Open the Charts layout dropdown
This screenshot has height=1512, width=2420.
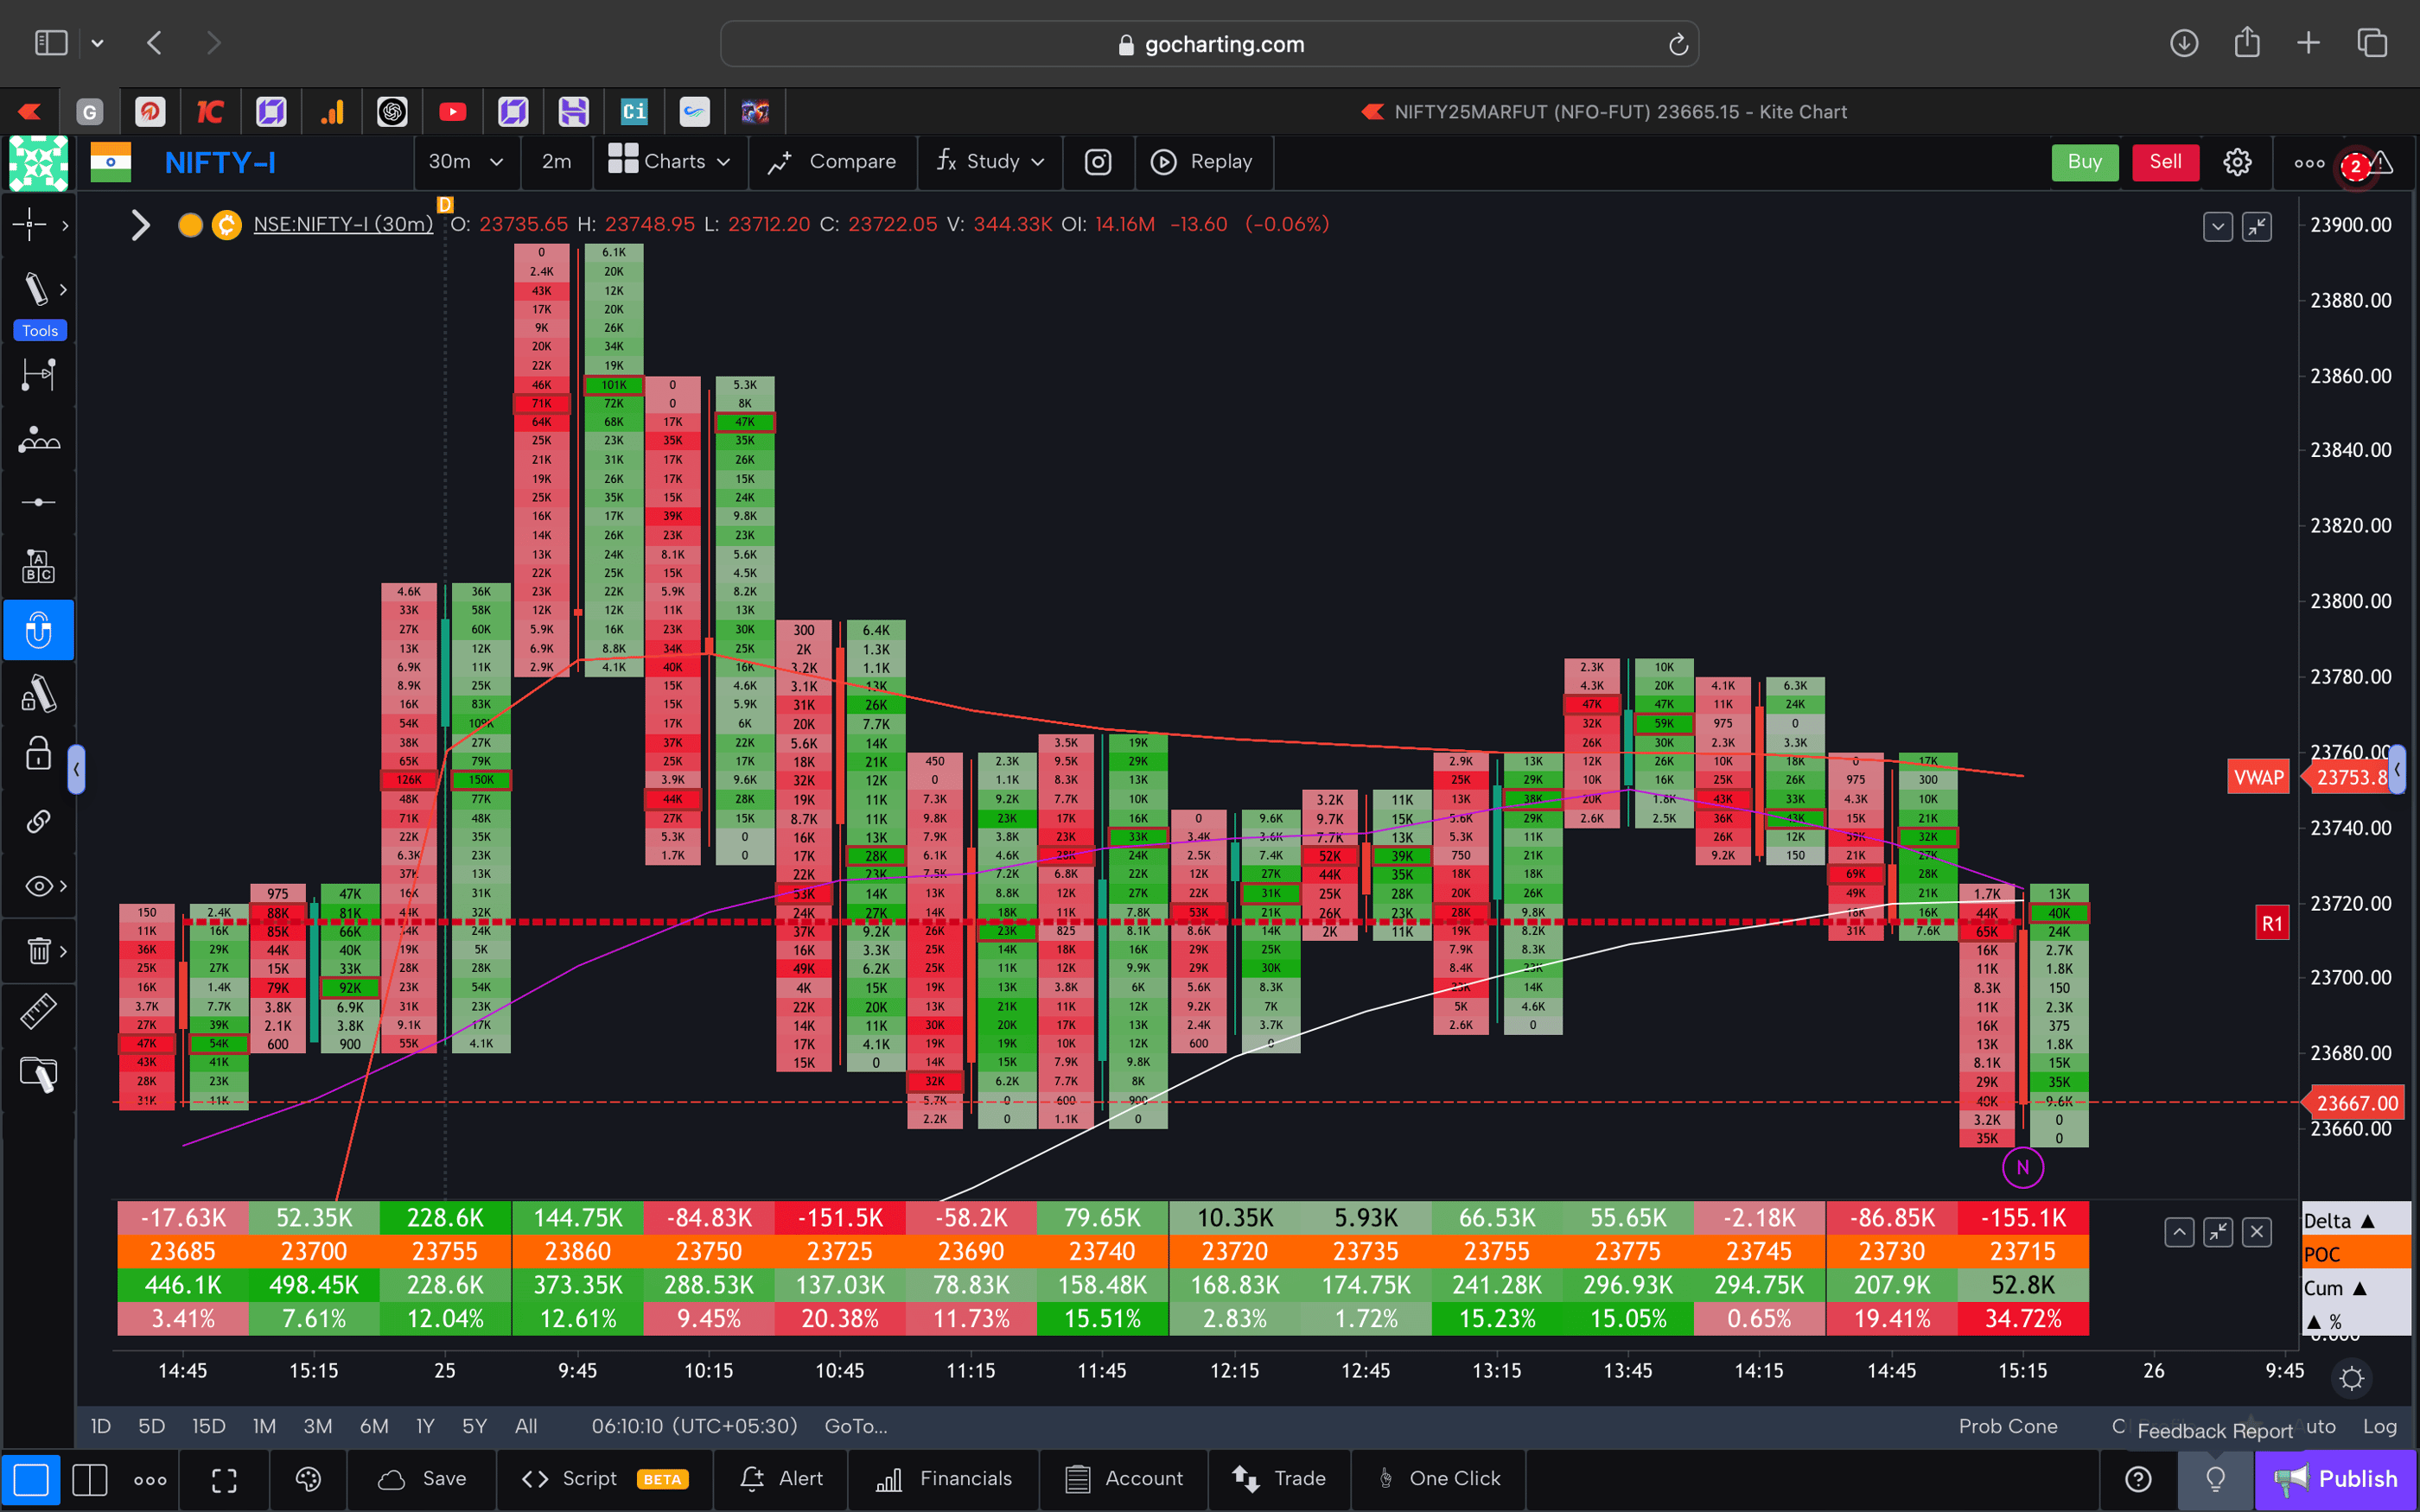670,162
